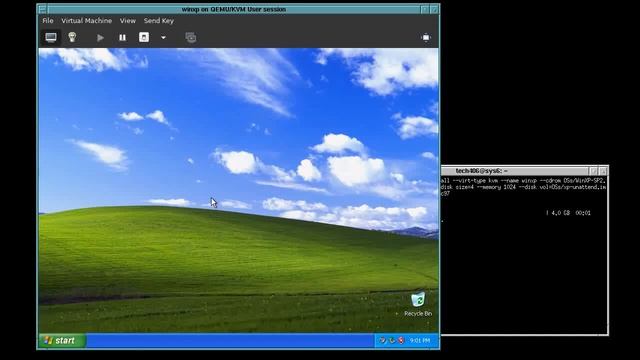Open the Virtual Machine menu

pyautogui.click(x=87, y=20)
